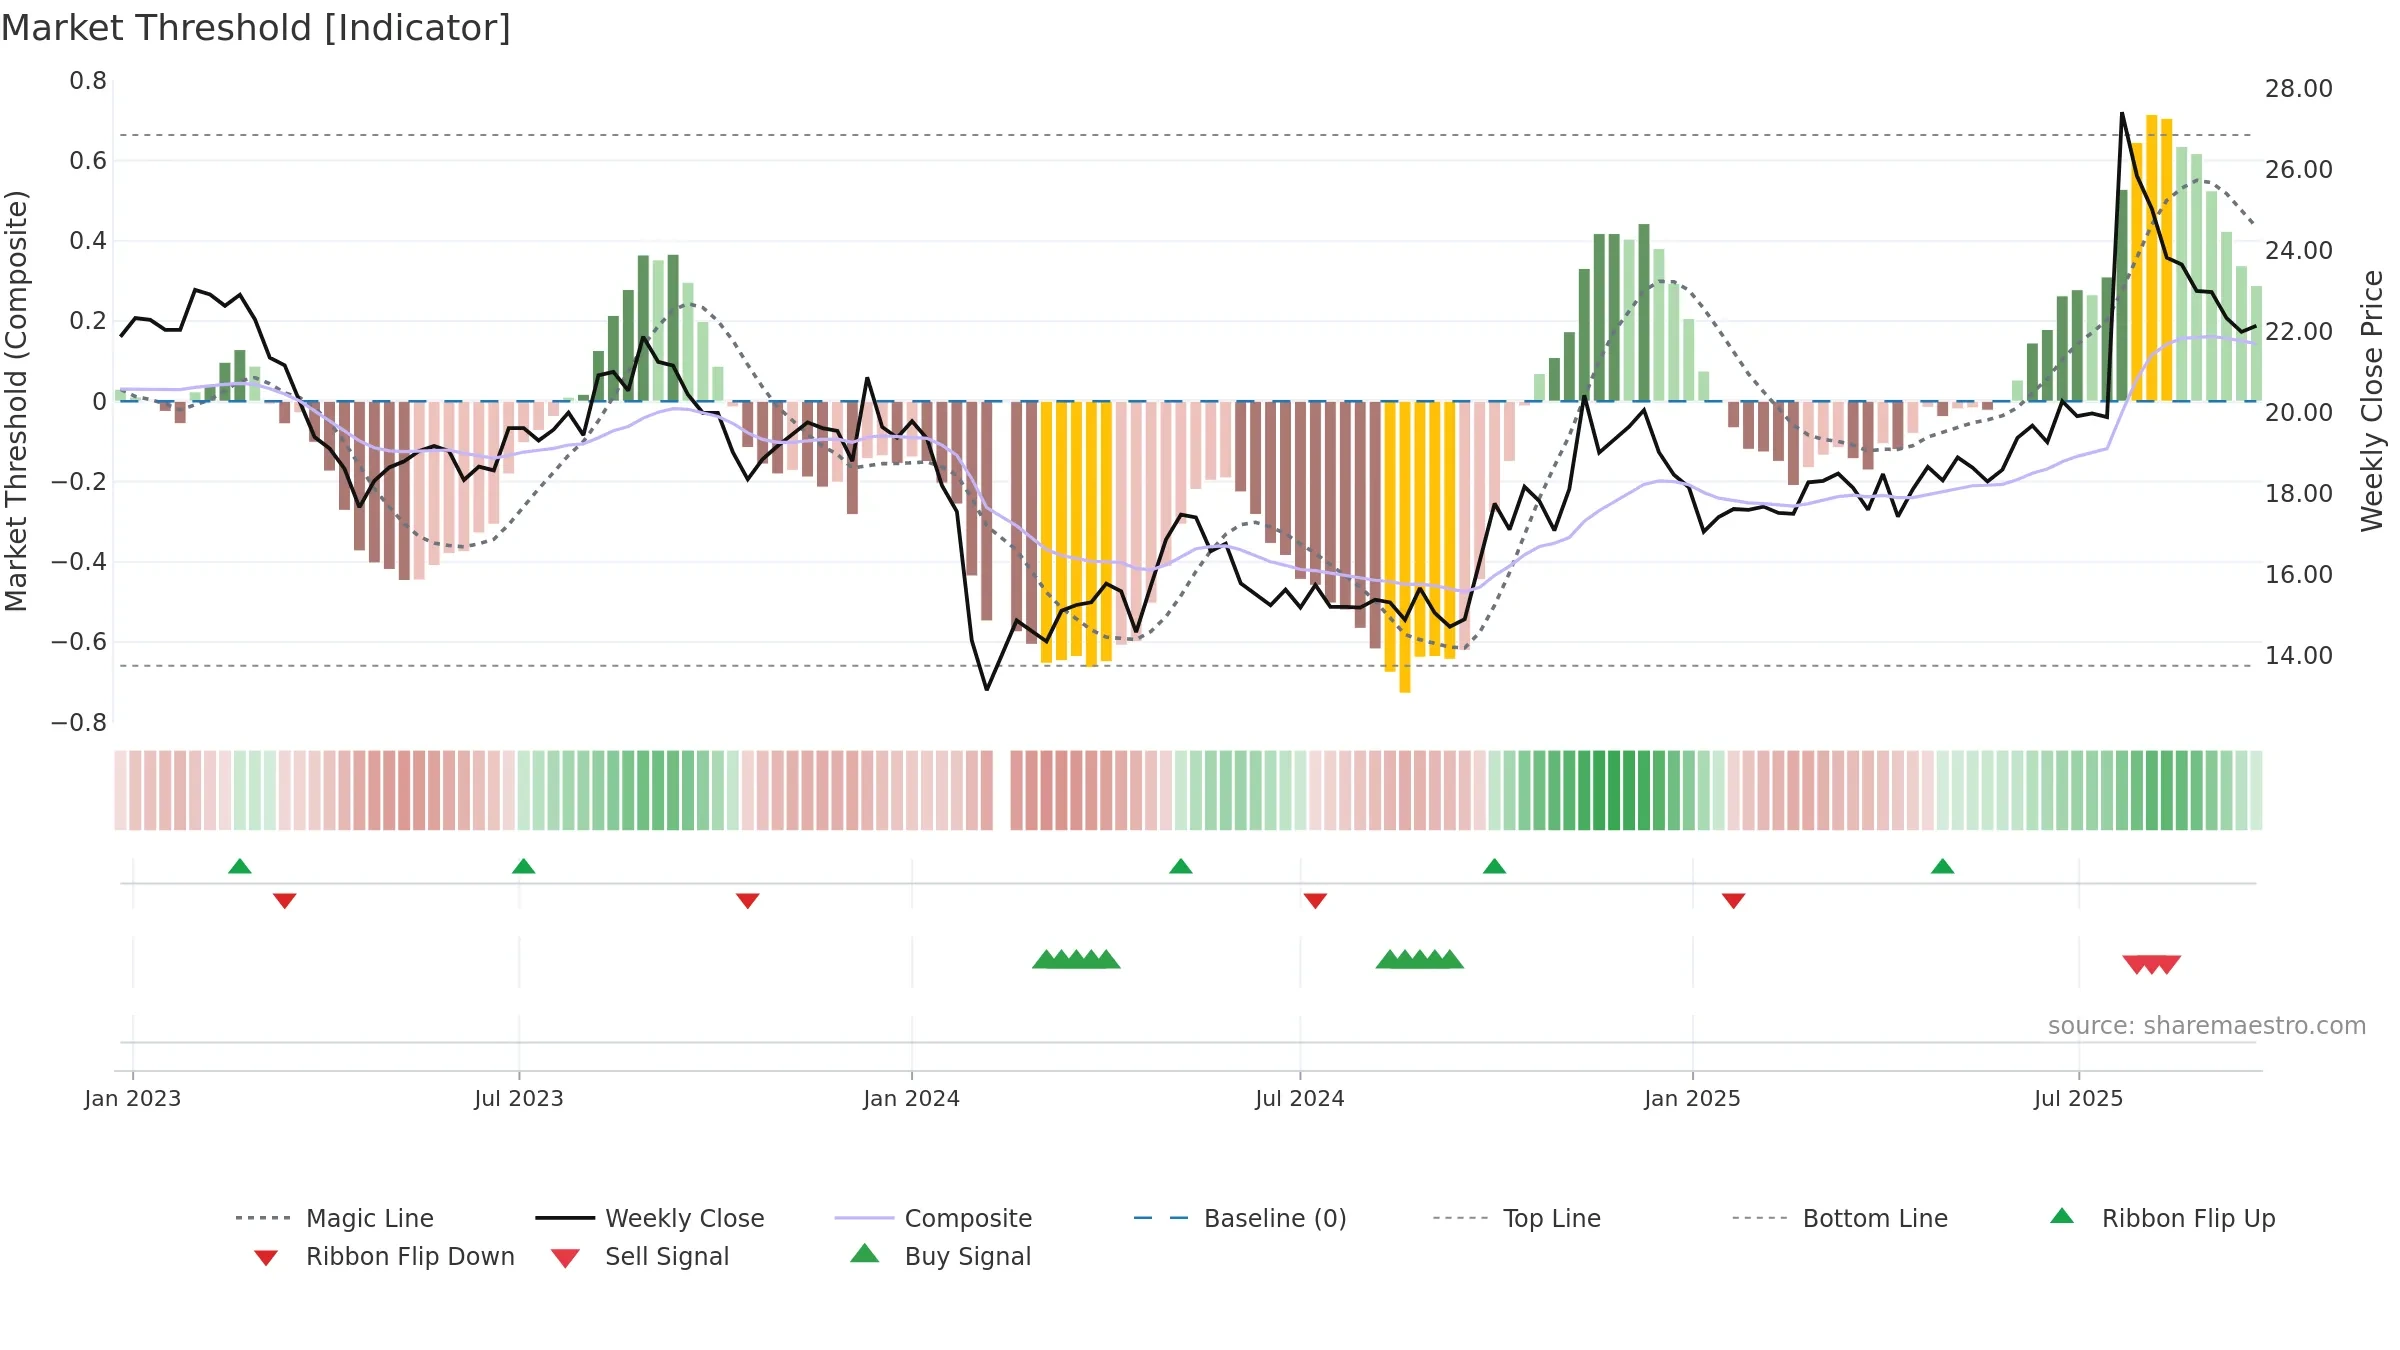Click the −0.6 left axis label

click(79, 642)
